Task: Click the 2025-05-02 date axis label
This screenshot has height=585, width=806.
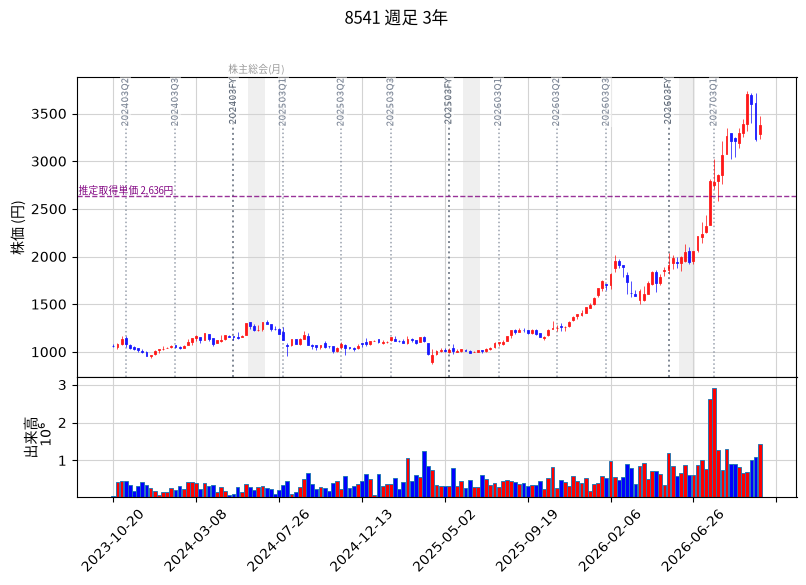Action: [446, 540]
